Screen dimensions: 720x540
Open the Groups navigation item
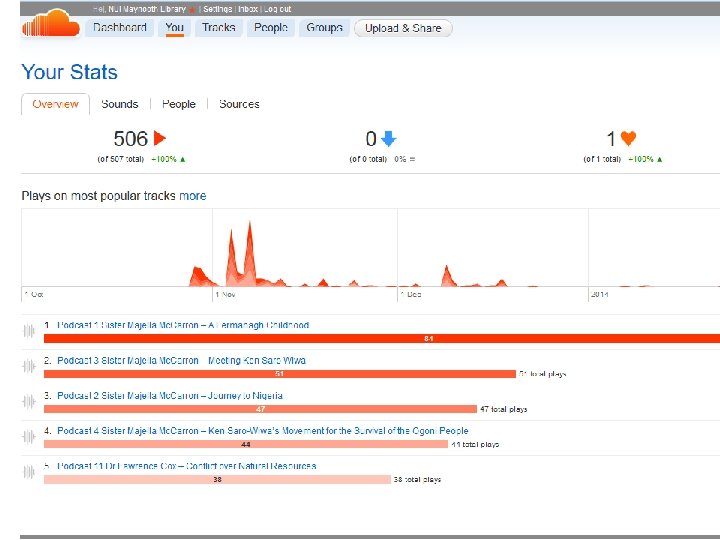click(324, 28)
